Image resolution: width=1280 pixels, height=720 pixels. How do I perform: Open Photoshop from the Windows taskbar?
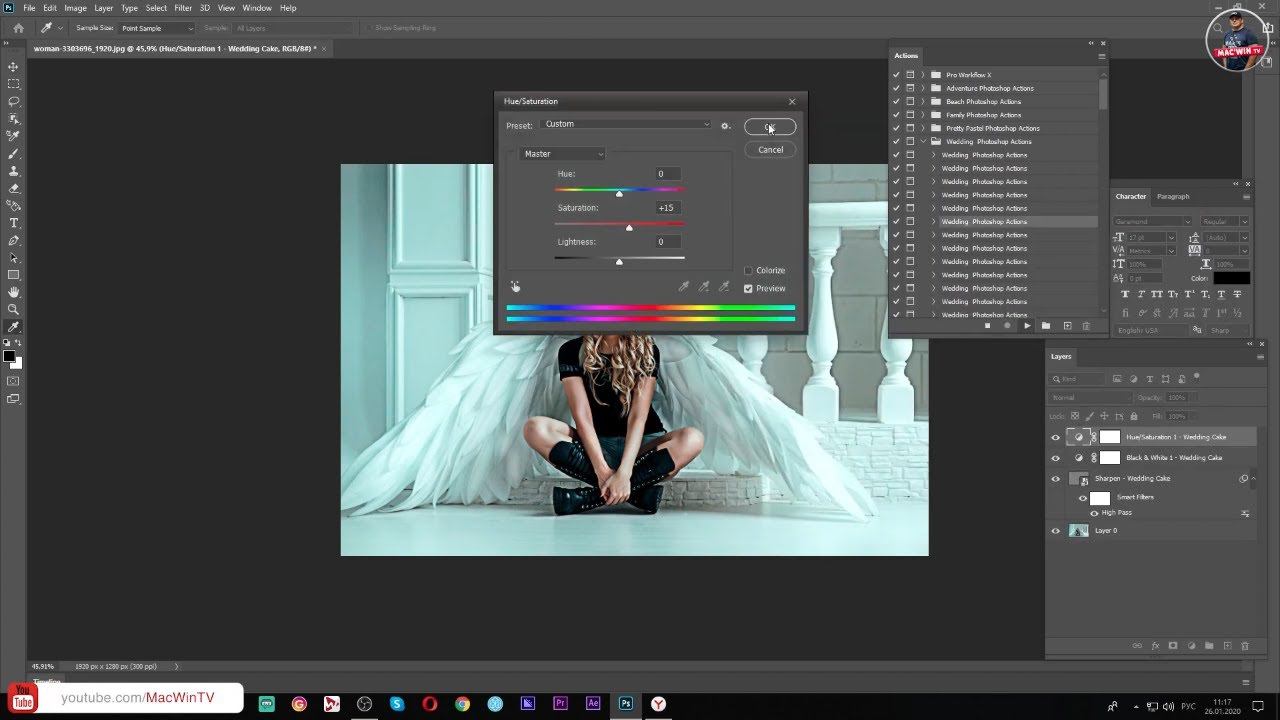pyautogui.click(x=626, y=704)
